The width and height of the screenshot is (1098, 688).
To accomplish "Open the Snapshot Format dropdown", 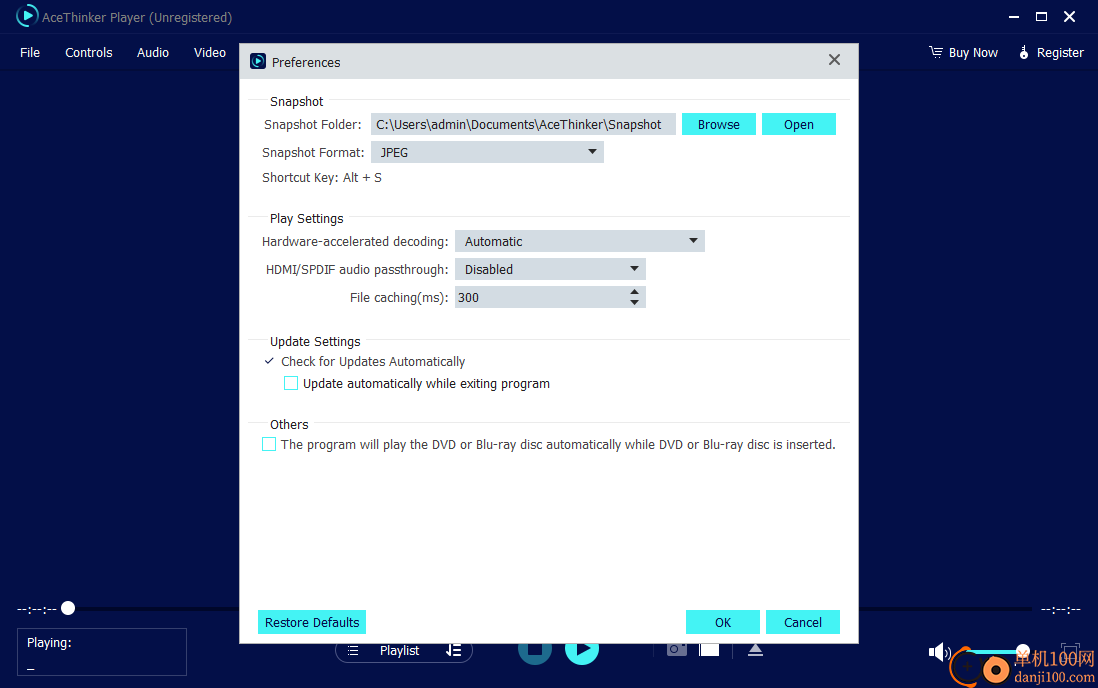I will (x=487, y=152).
